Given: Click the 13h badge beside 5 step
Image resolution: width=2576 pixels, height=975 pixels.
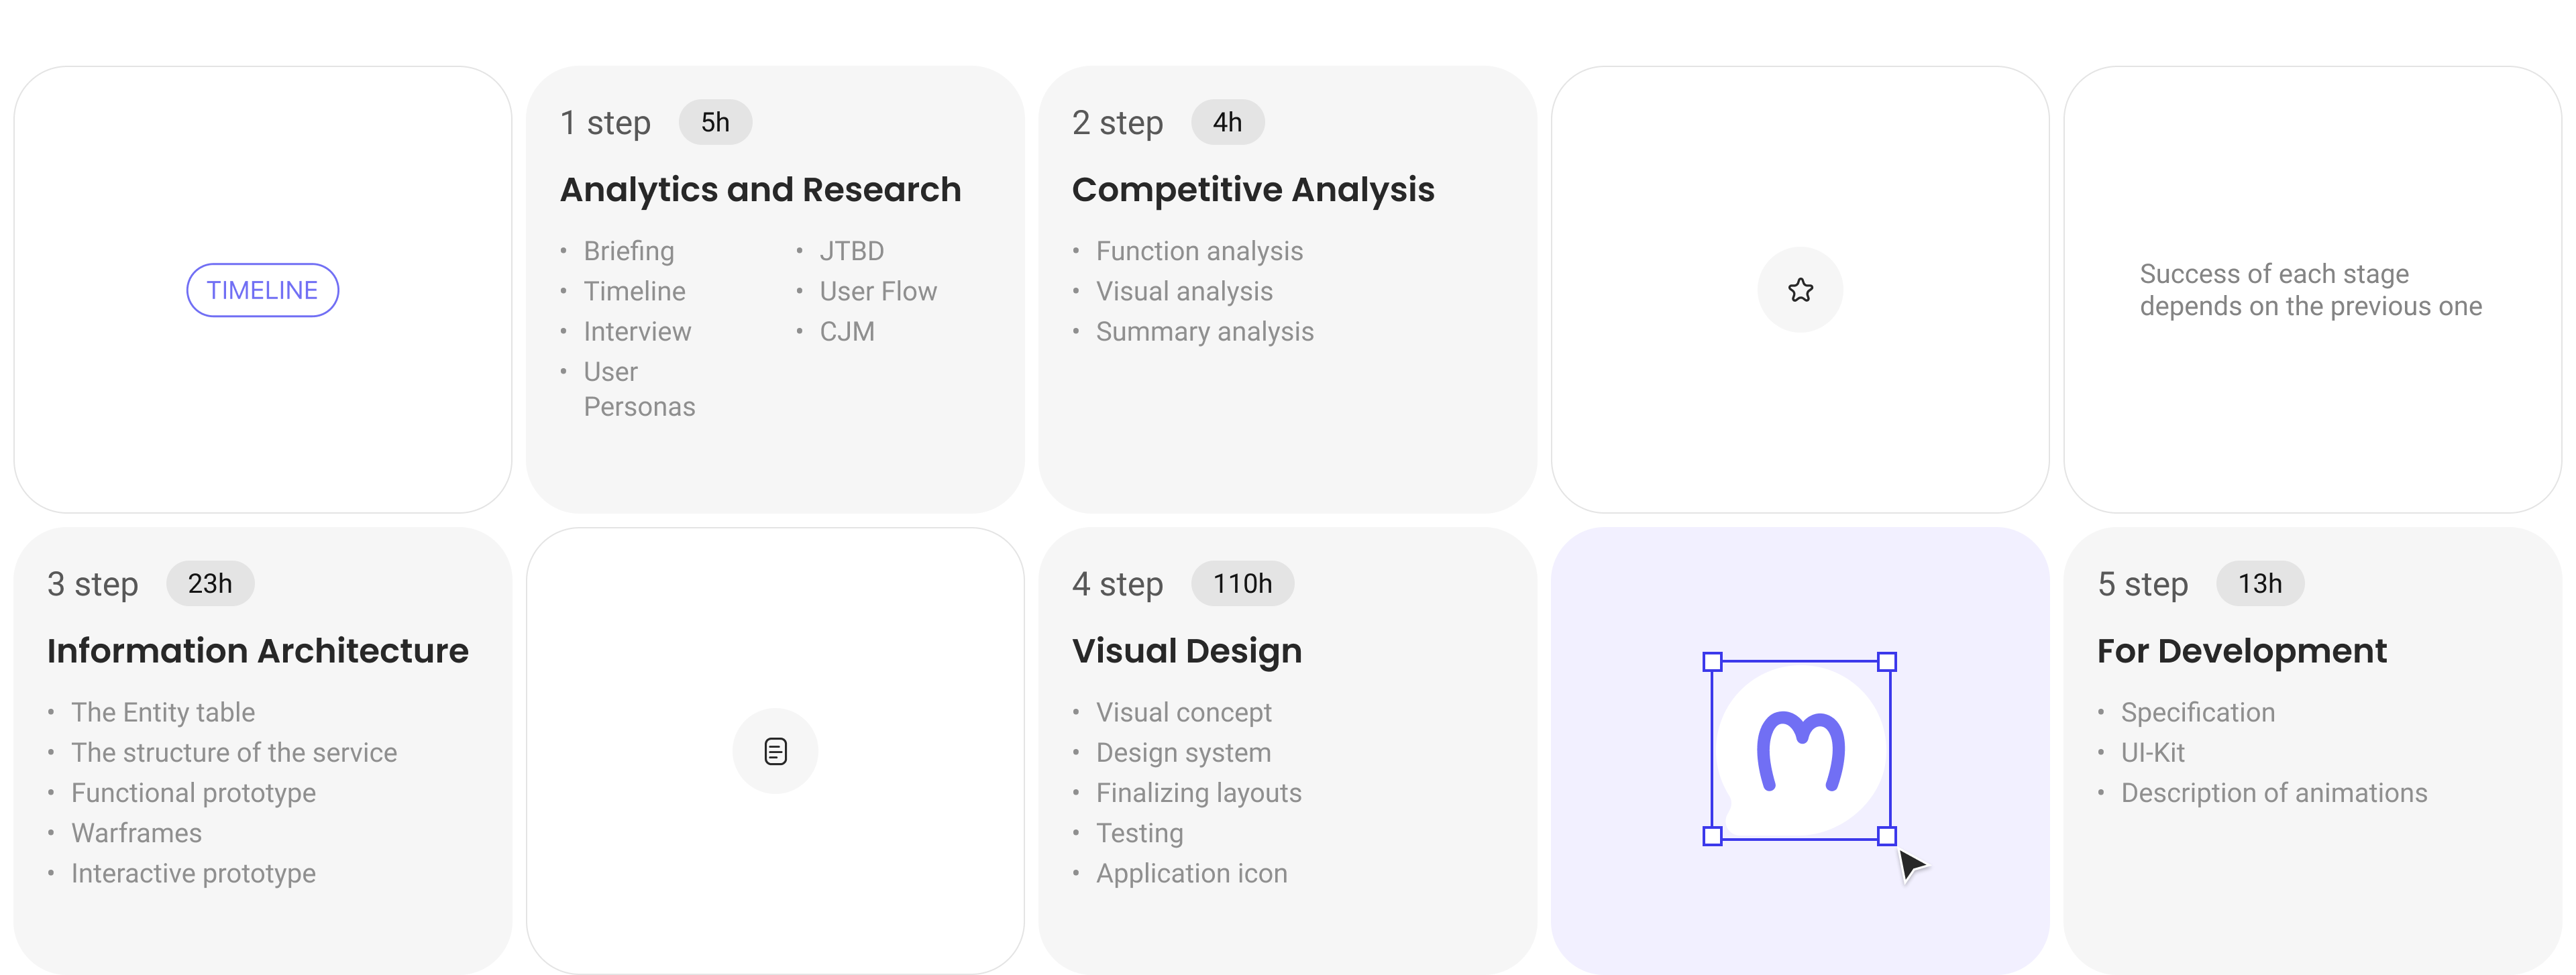Looking at the screenshot, I should (x=2260, y=584).
